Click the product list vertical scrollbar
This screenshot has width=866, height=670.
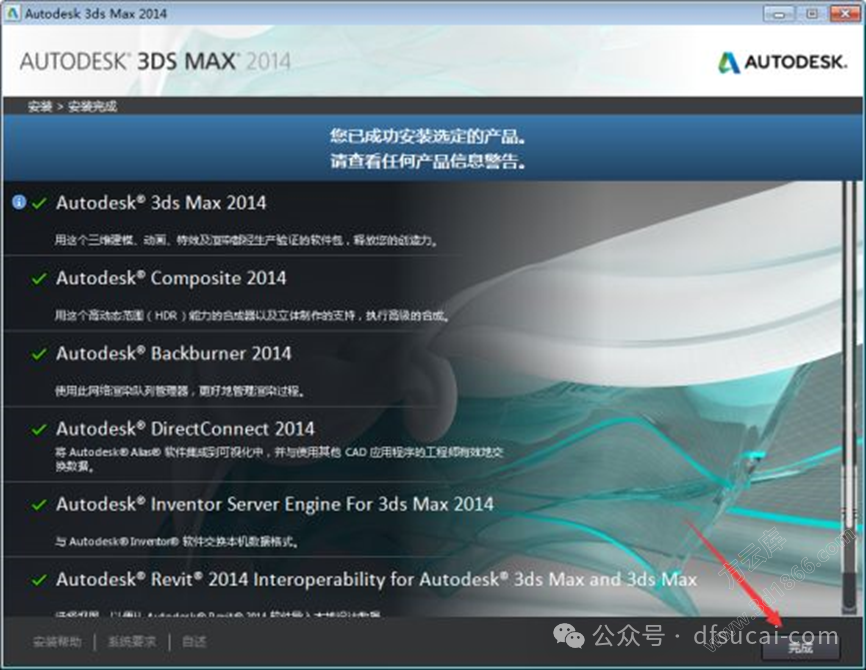tap(849, 398)
